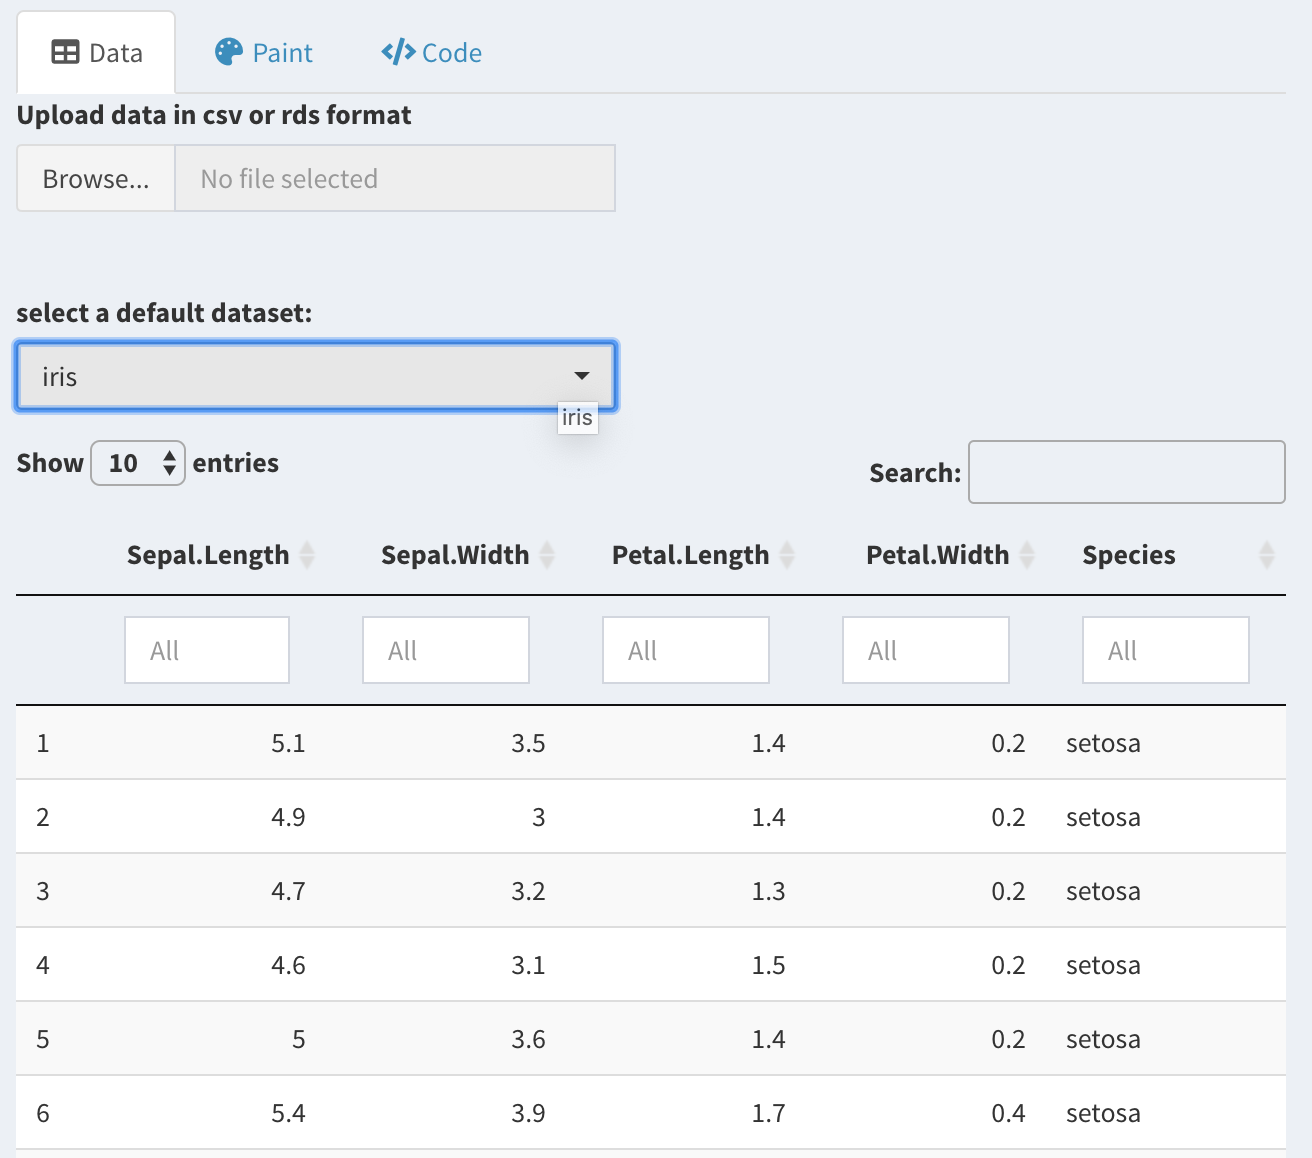The width and height of the screenshot is (1312, 1158).
Task: Open the Paint tab
Action: 264,53
